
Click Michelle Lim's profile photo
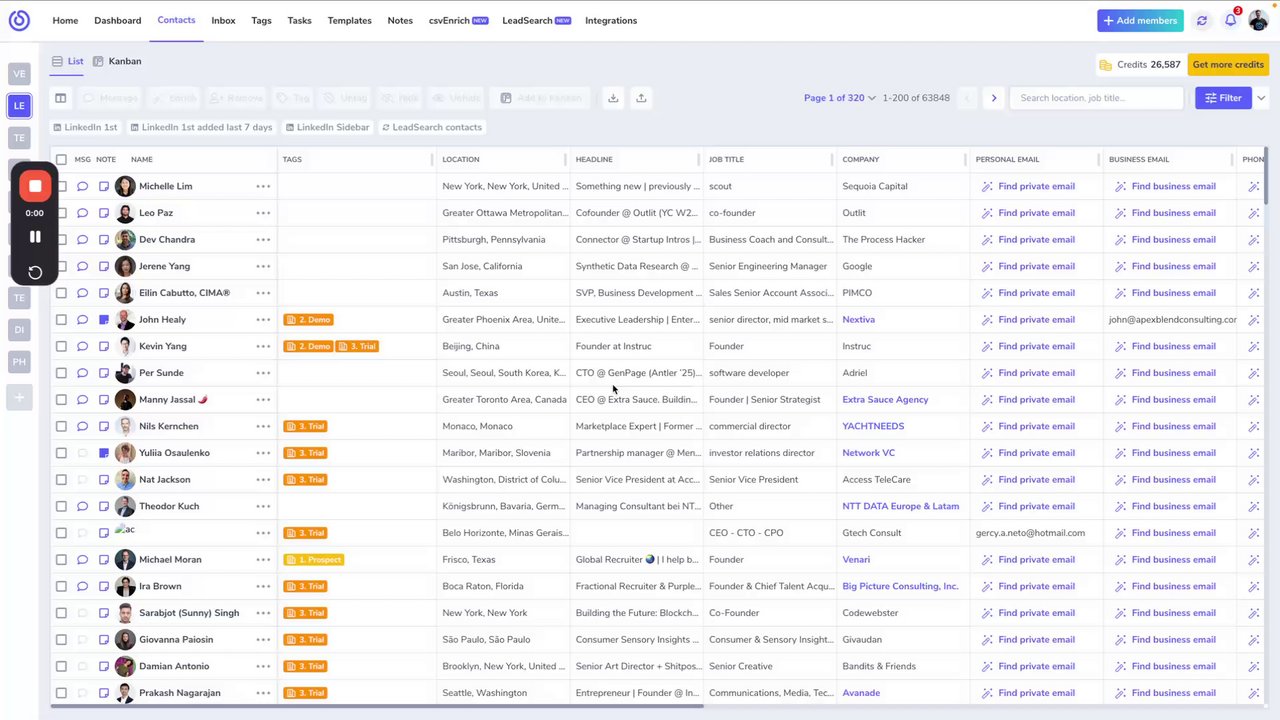click(x=125, y=186)
